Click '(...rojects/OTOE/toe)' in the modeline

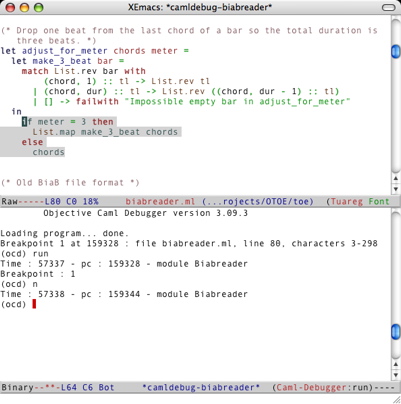pyautogui.click(x=258, y=201)
